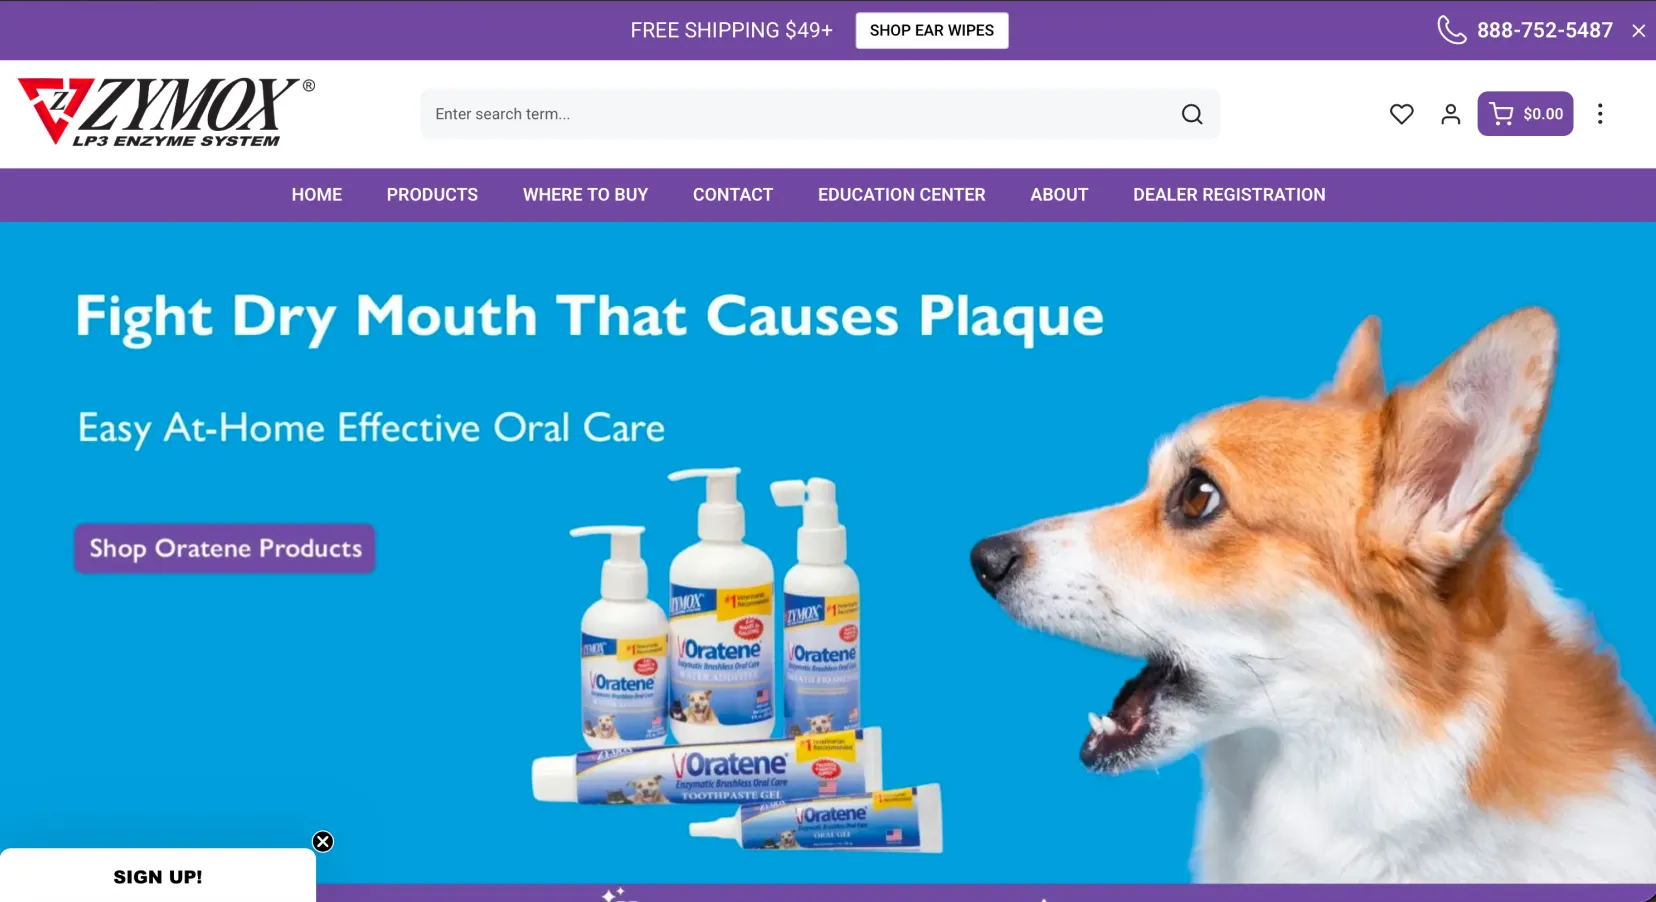Open the three-dot more options menu
Viewport: 1656px width, 902px height.
1600,114
